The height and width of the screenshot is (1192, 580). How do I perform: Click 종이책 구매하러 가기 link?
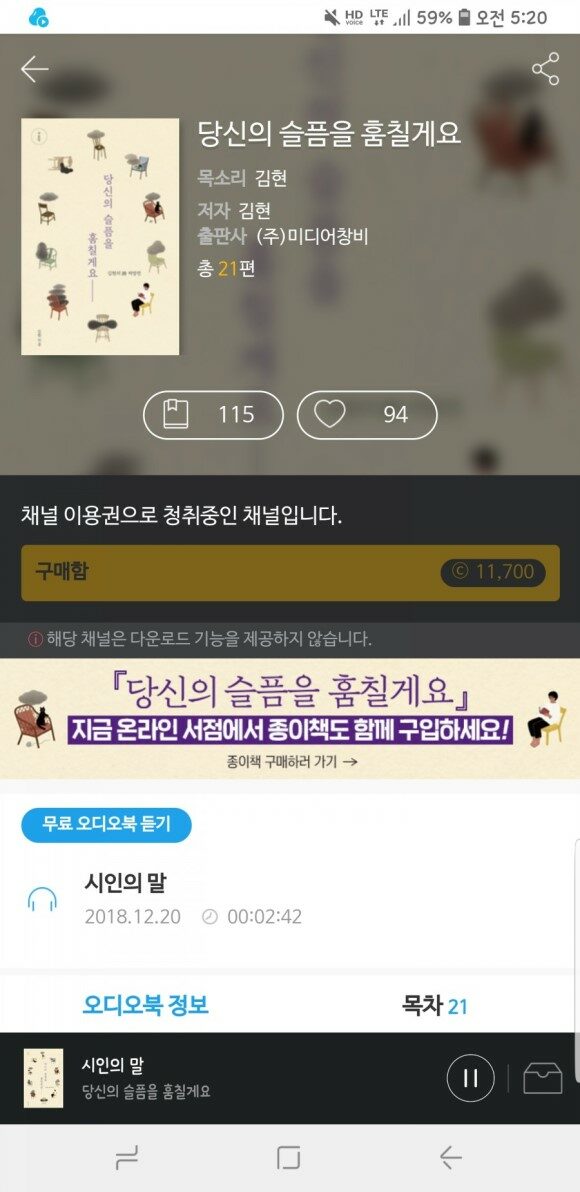(292, 761)
